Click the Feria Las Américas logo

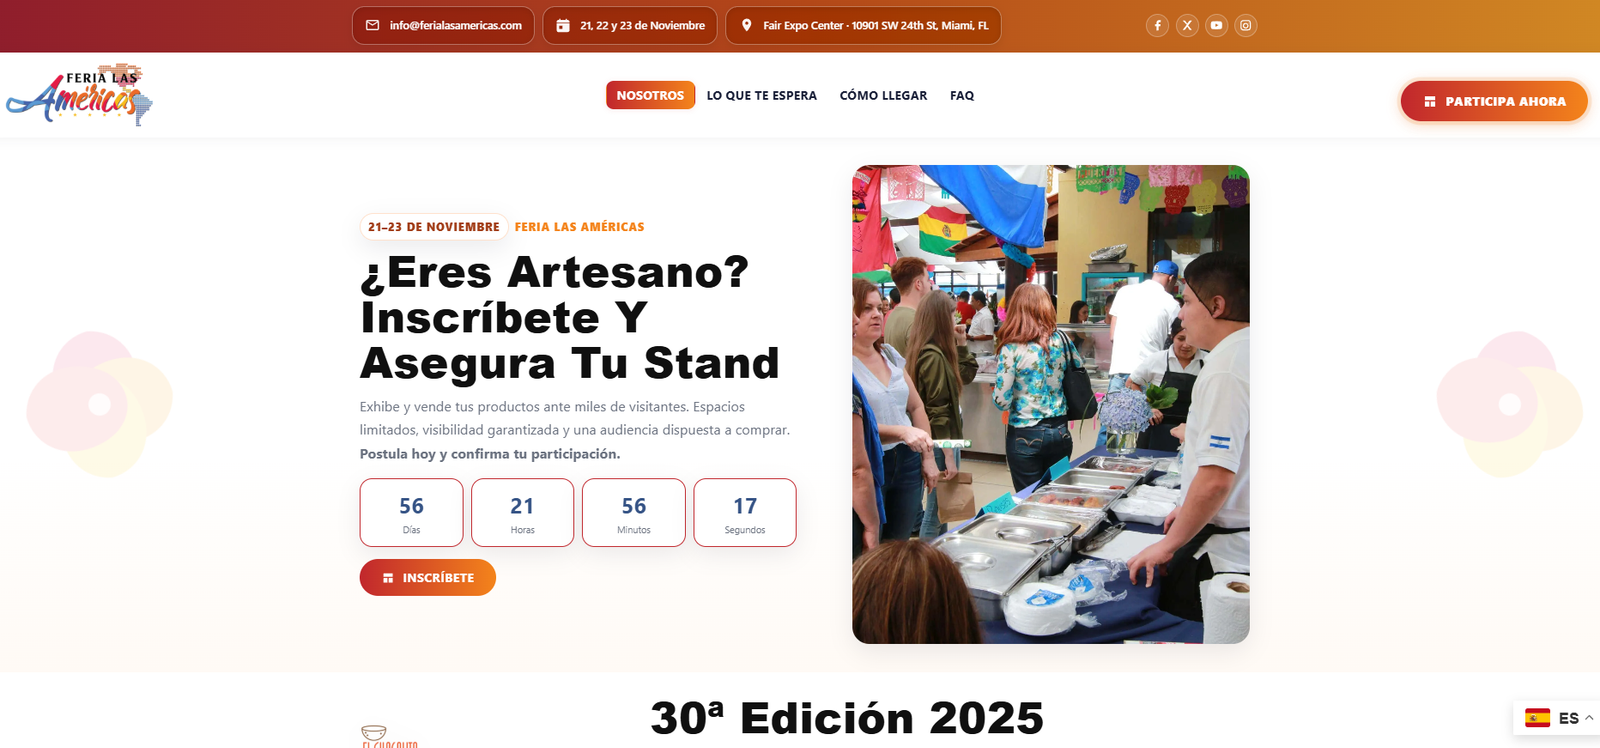click(80, 95)
